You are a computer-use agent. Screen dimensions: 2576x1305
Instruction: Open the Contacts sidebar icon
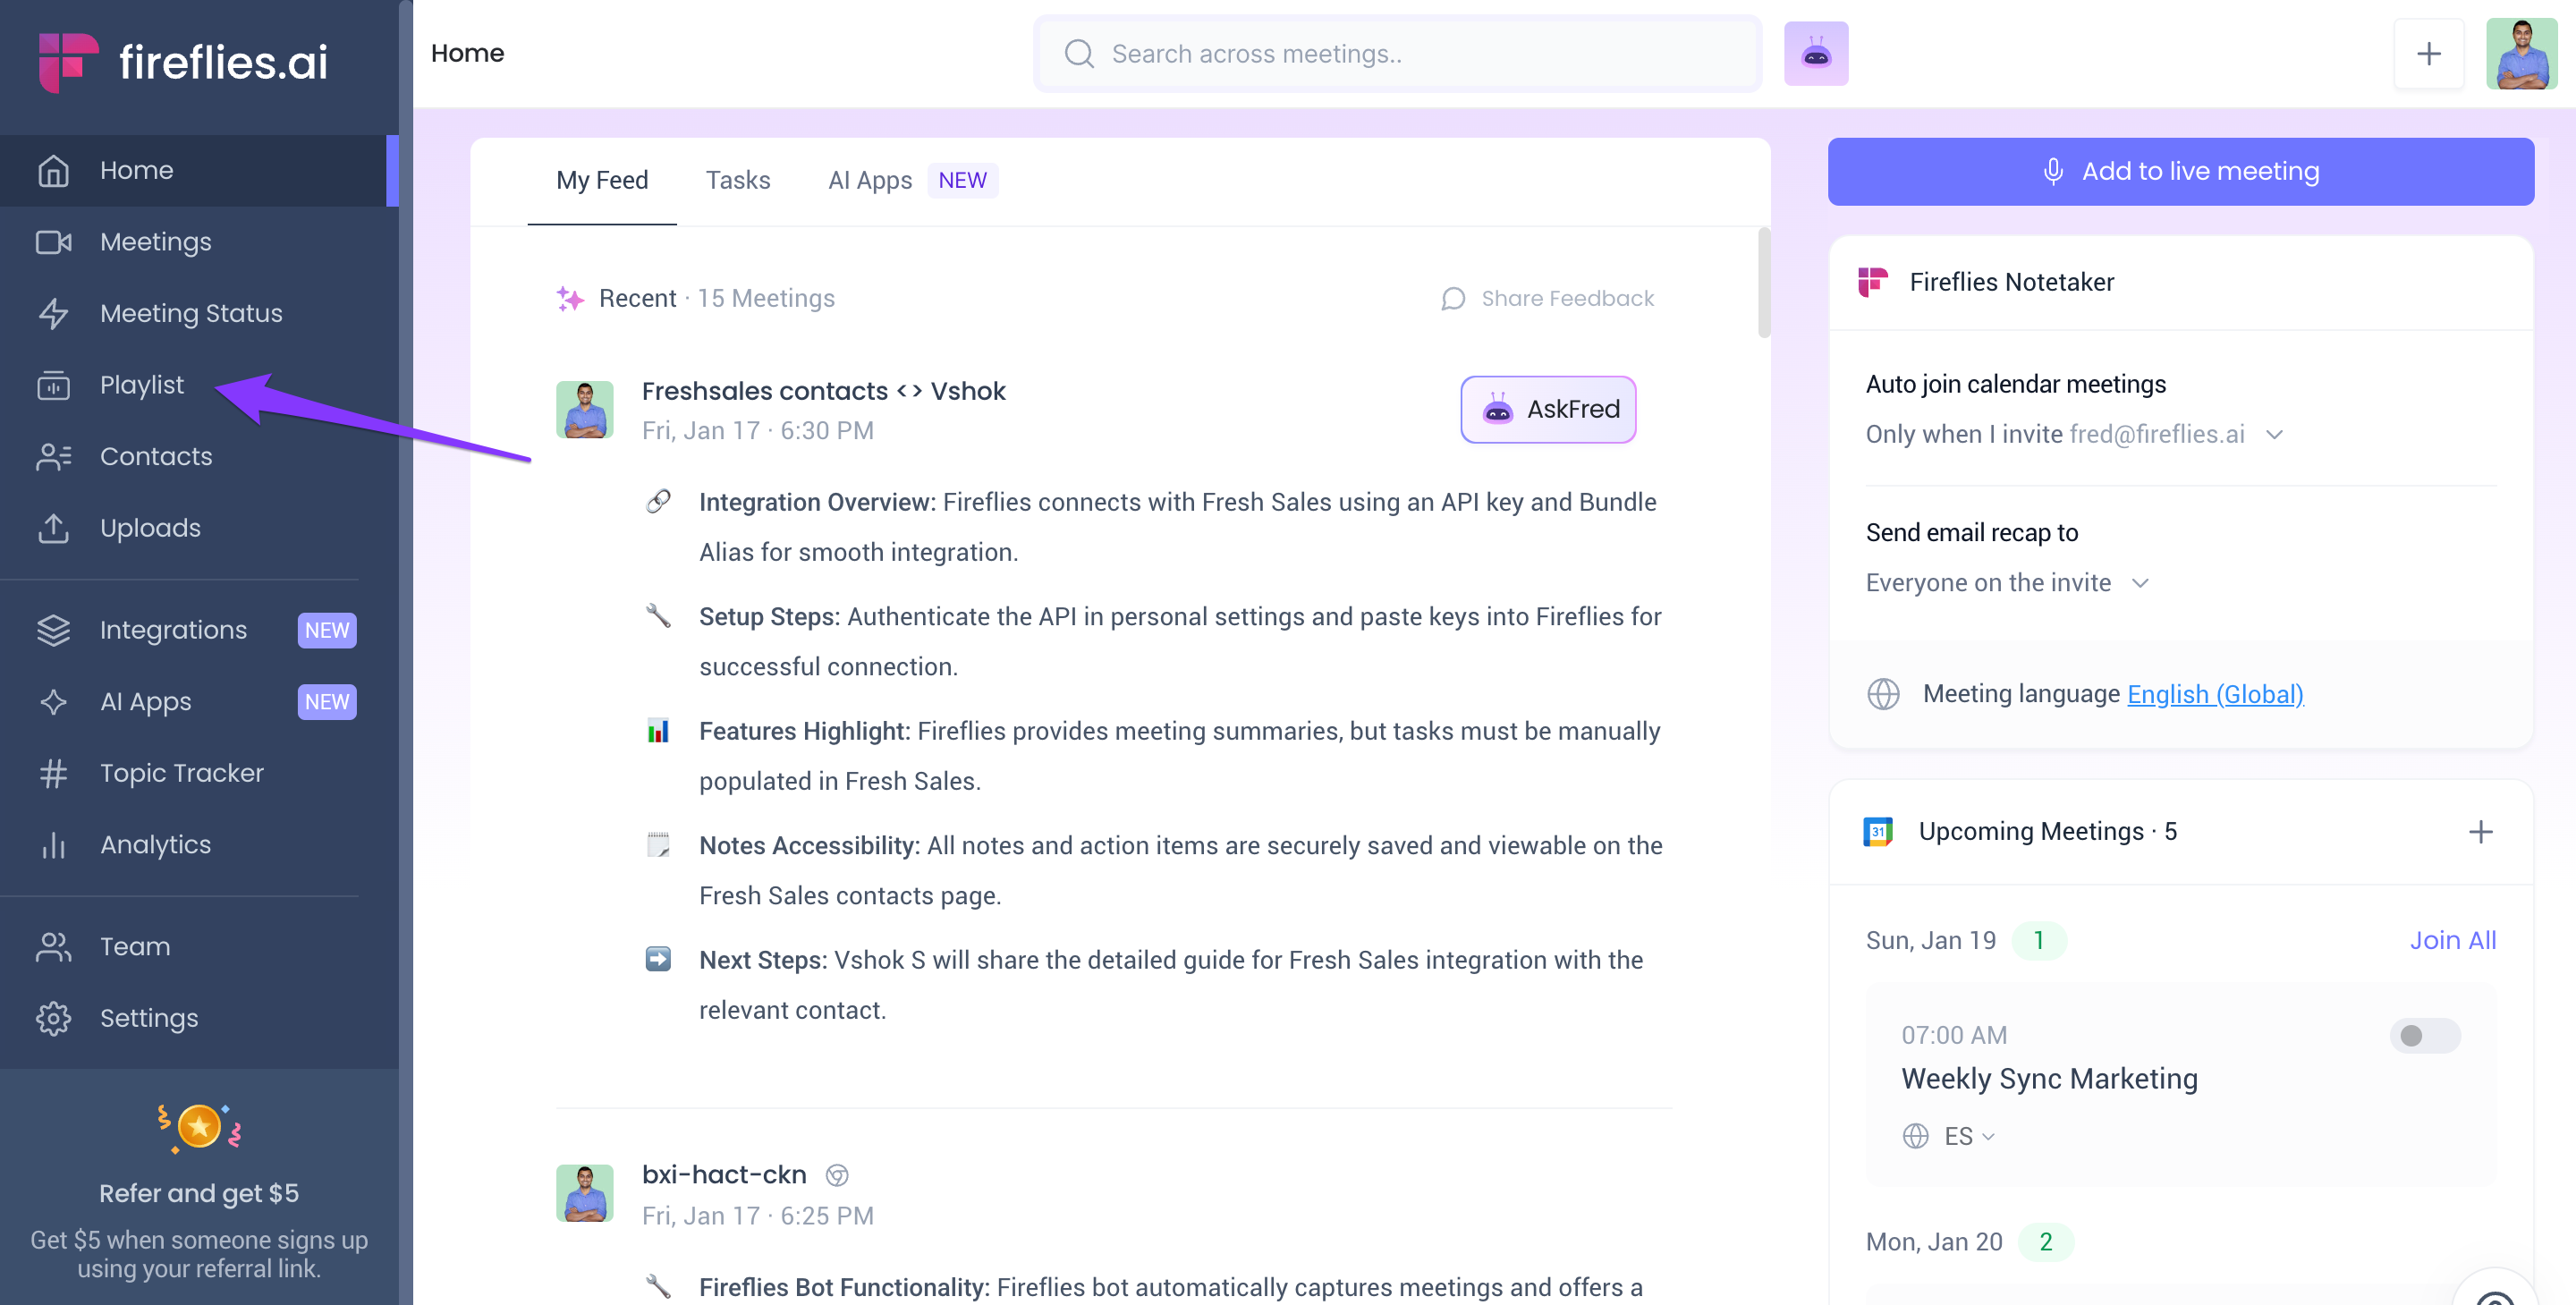53,457
